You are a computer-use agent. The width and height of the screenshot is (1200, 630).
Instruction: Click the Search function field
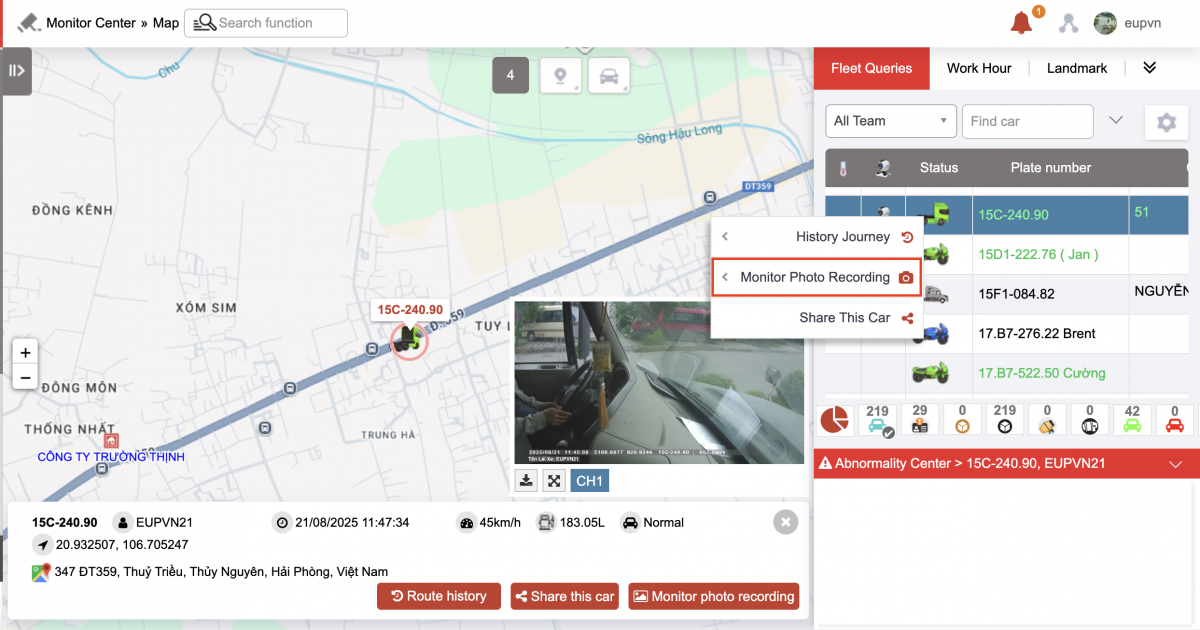coord(266,23)
